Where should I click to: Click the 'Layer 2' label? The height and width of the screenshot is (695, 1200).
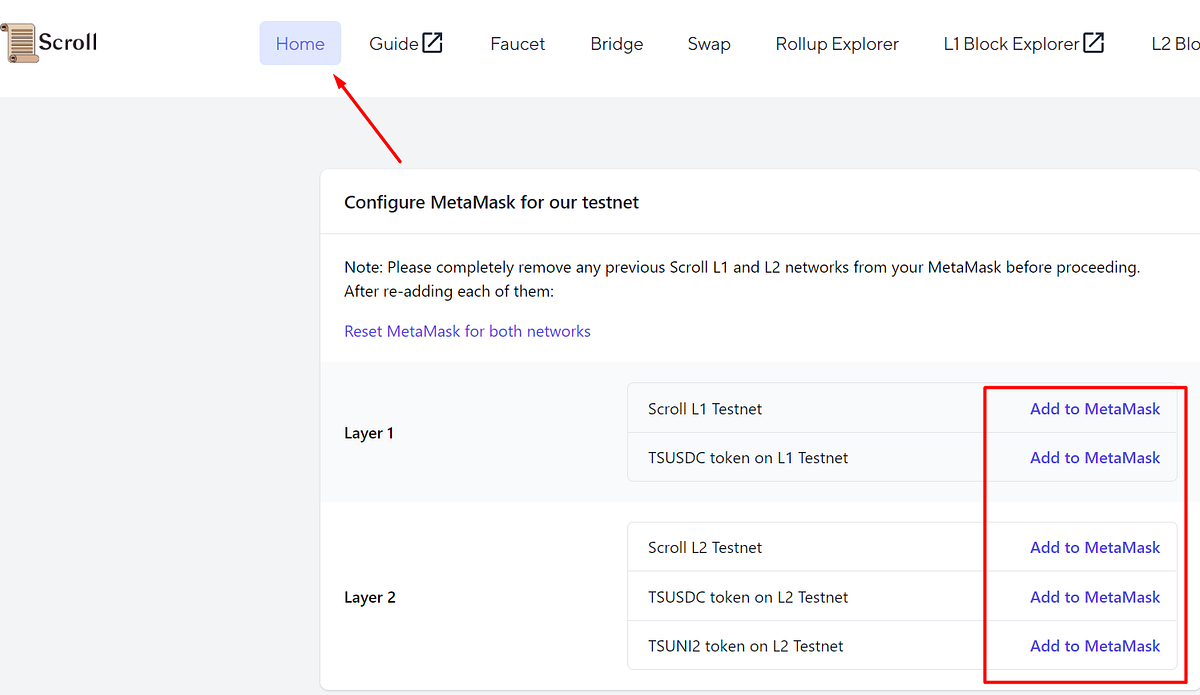370,597
